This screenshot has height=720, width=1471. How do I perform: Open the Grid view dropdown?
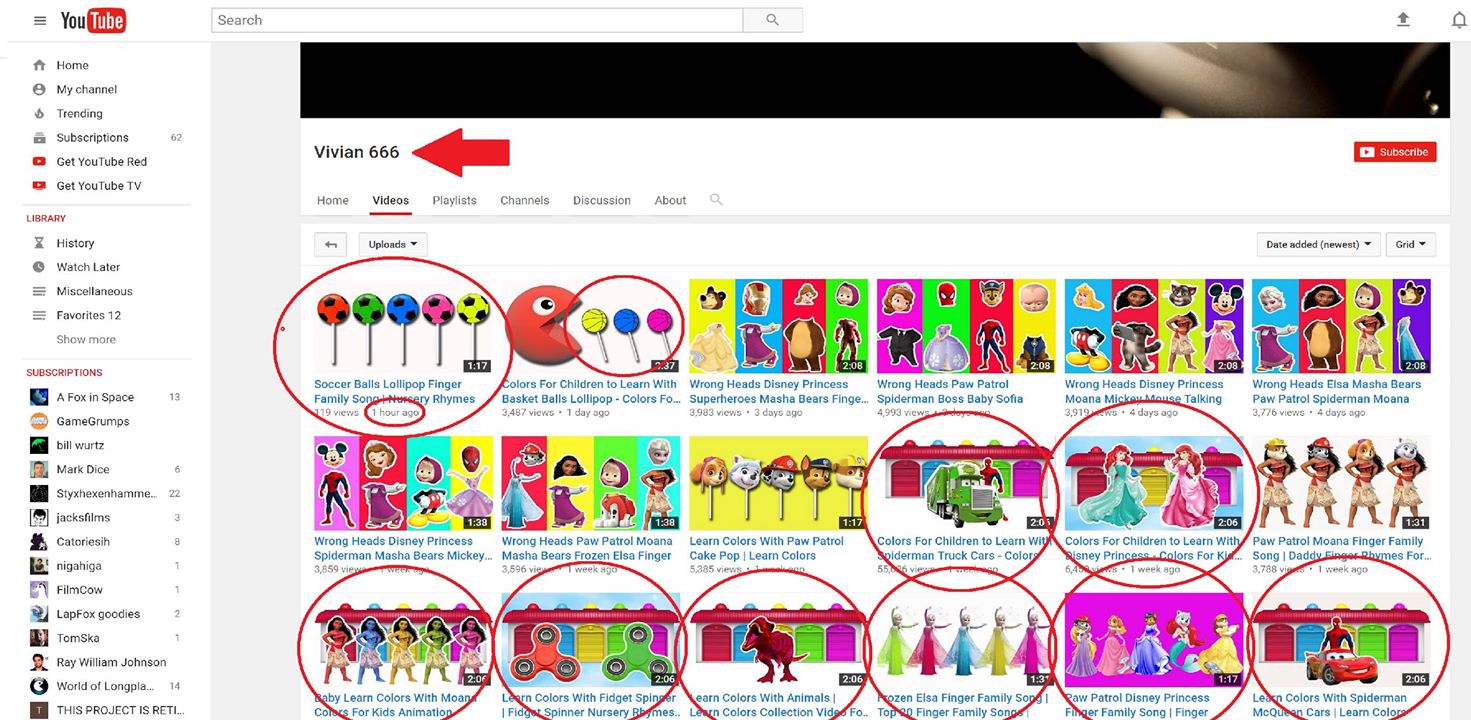click(1410, 244)
